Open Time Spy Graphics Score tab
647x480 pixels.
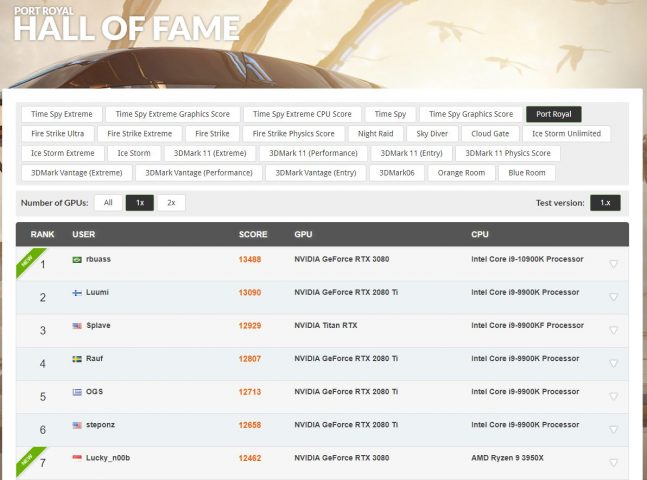coord(471,114)
